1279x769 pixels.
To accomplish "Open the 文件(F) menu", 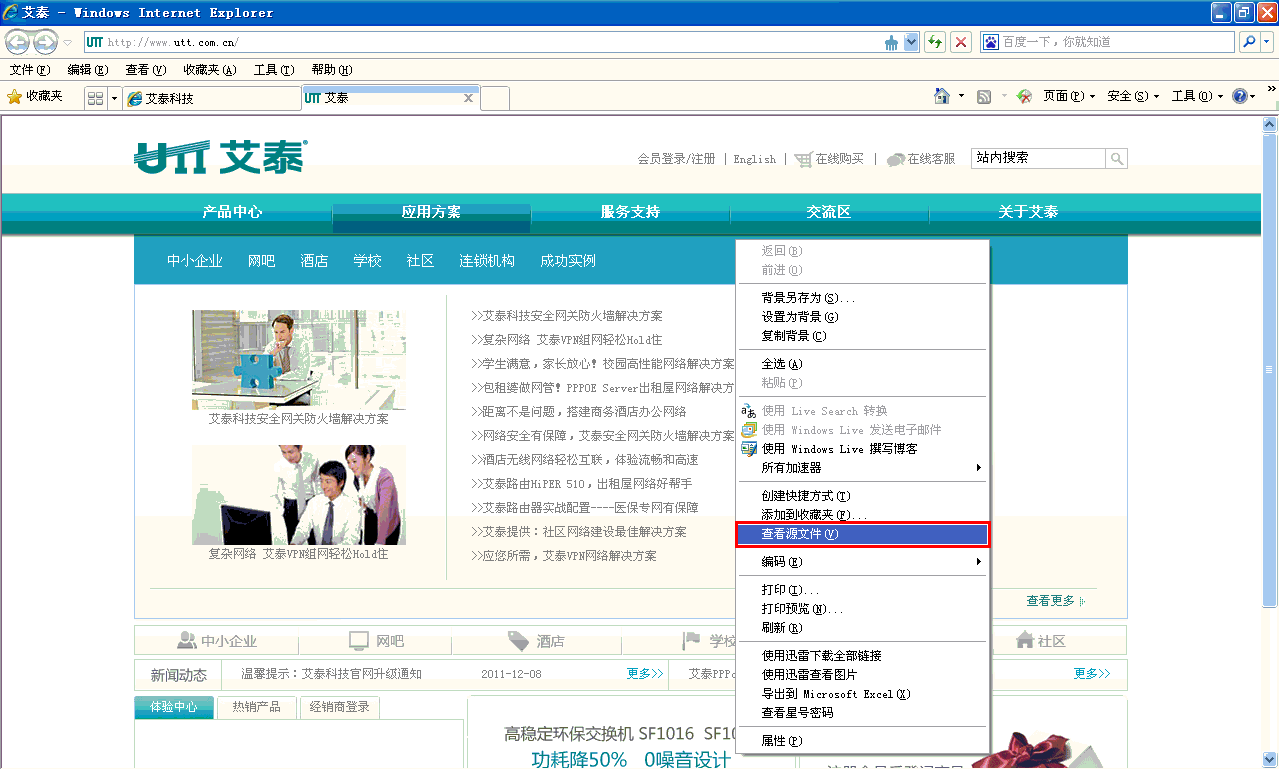I will [x=30, y=70].
